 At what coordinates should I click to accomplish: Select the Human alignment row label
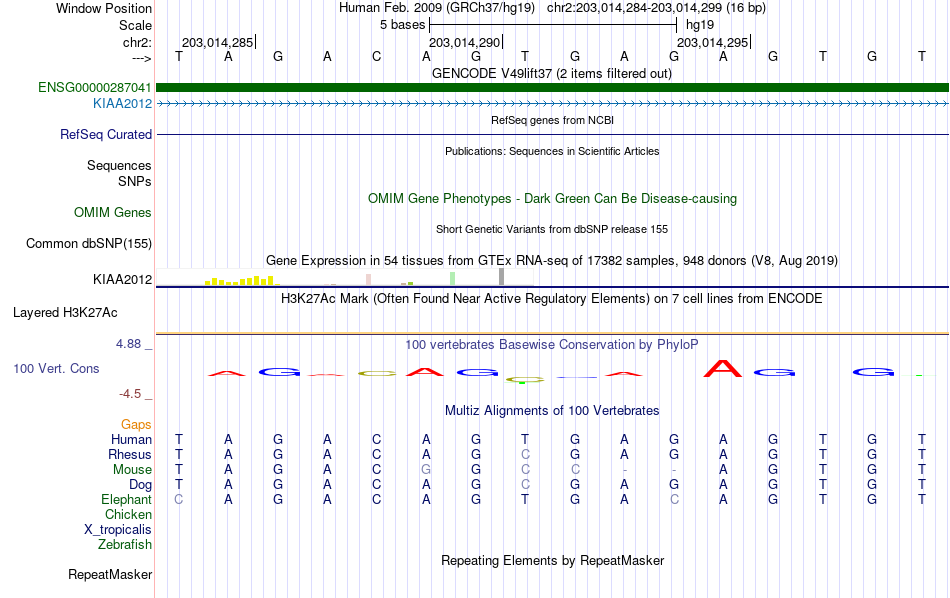pos(131,439)
